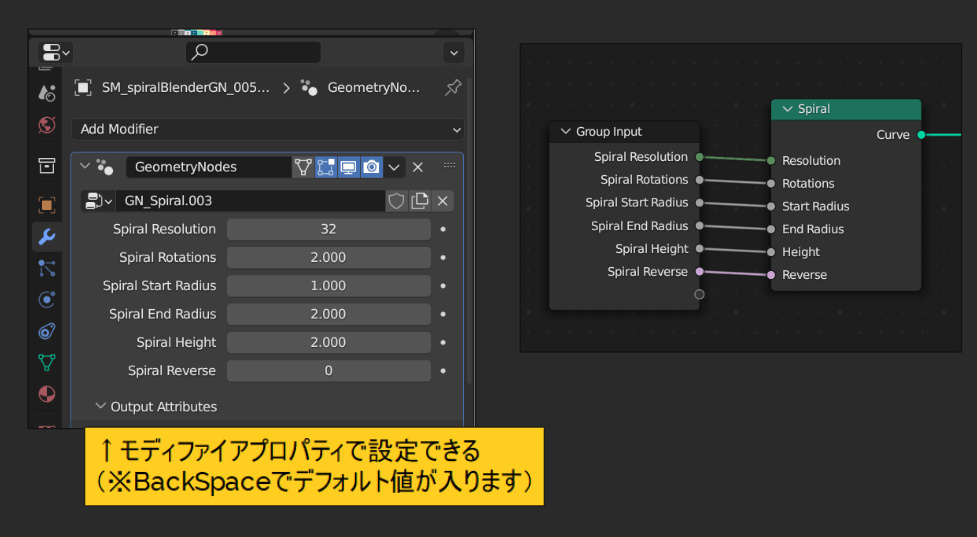Screen dimensions: 977x537
Task: Click attribute toggle dot beside Spiral Height
Action: tap(443, 343)
